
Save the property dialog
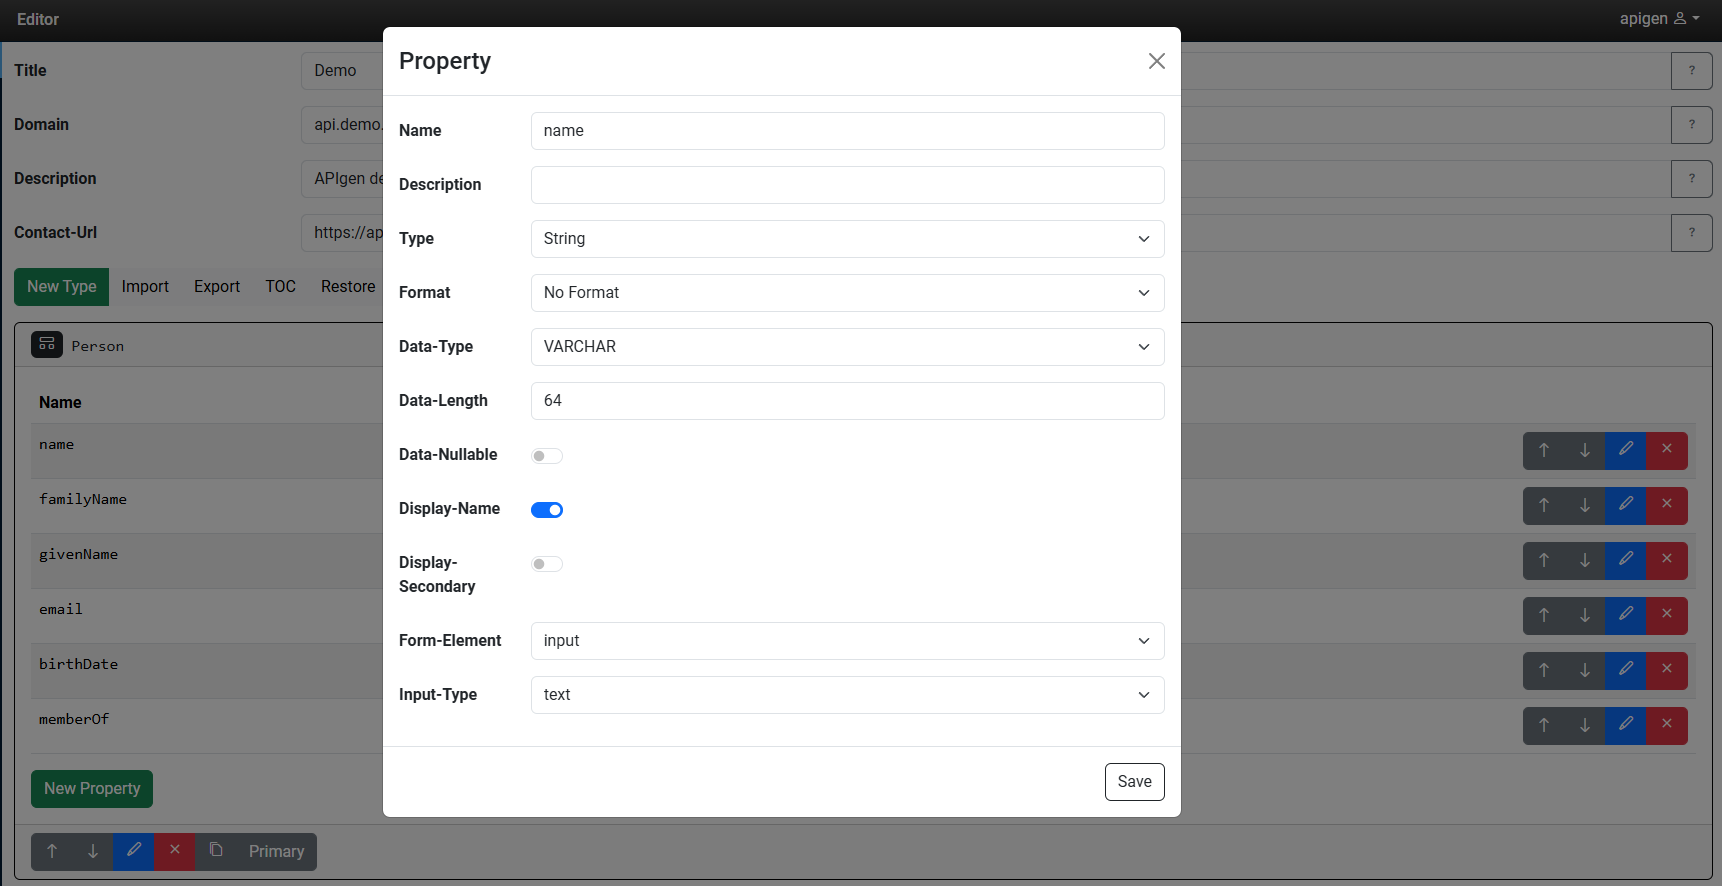(1134, 782)
